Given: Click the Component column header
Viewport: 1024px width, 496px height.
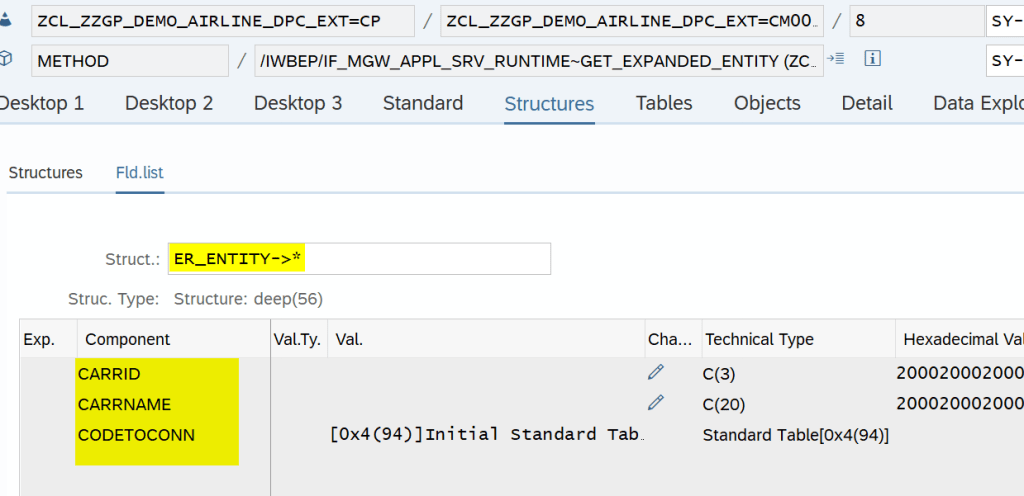Looking at the screenshot, I should [x=128, y=340].
